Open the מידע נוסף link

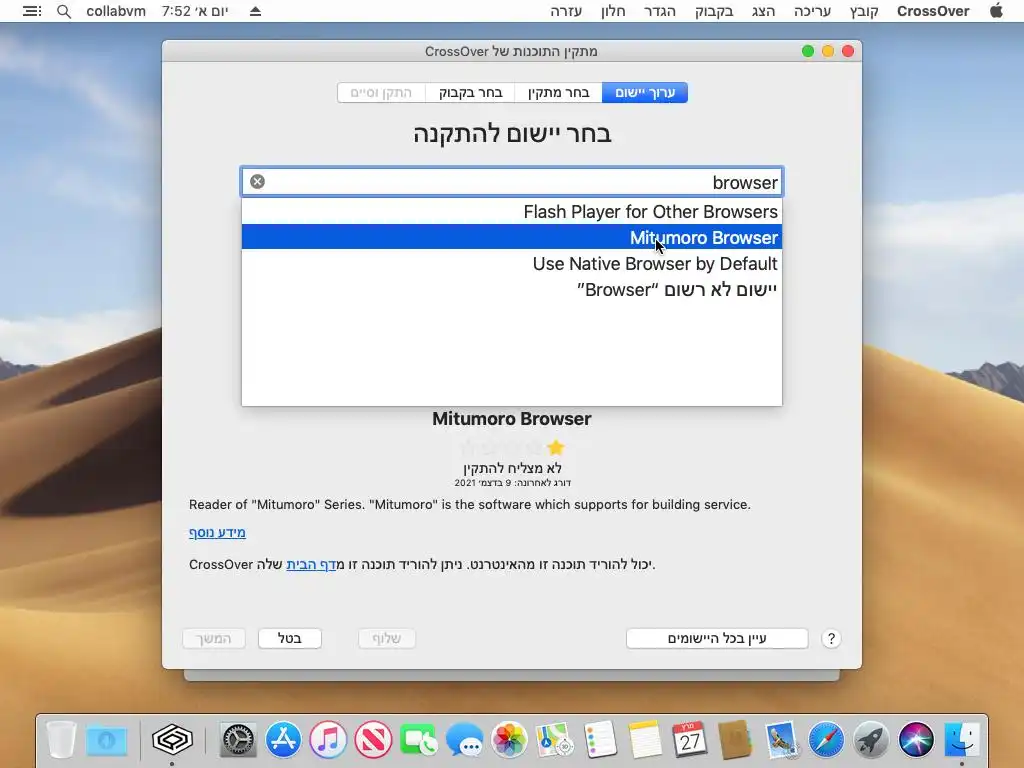pyautogui.click(x=217, y=533)
